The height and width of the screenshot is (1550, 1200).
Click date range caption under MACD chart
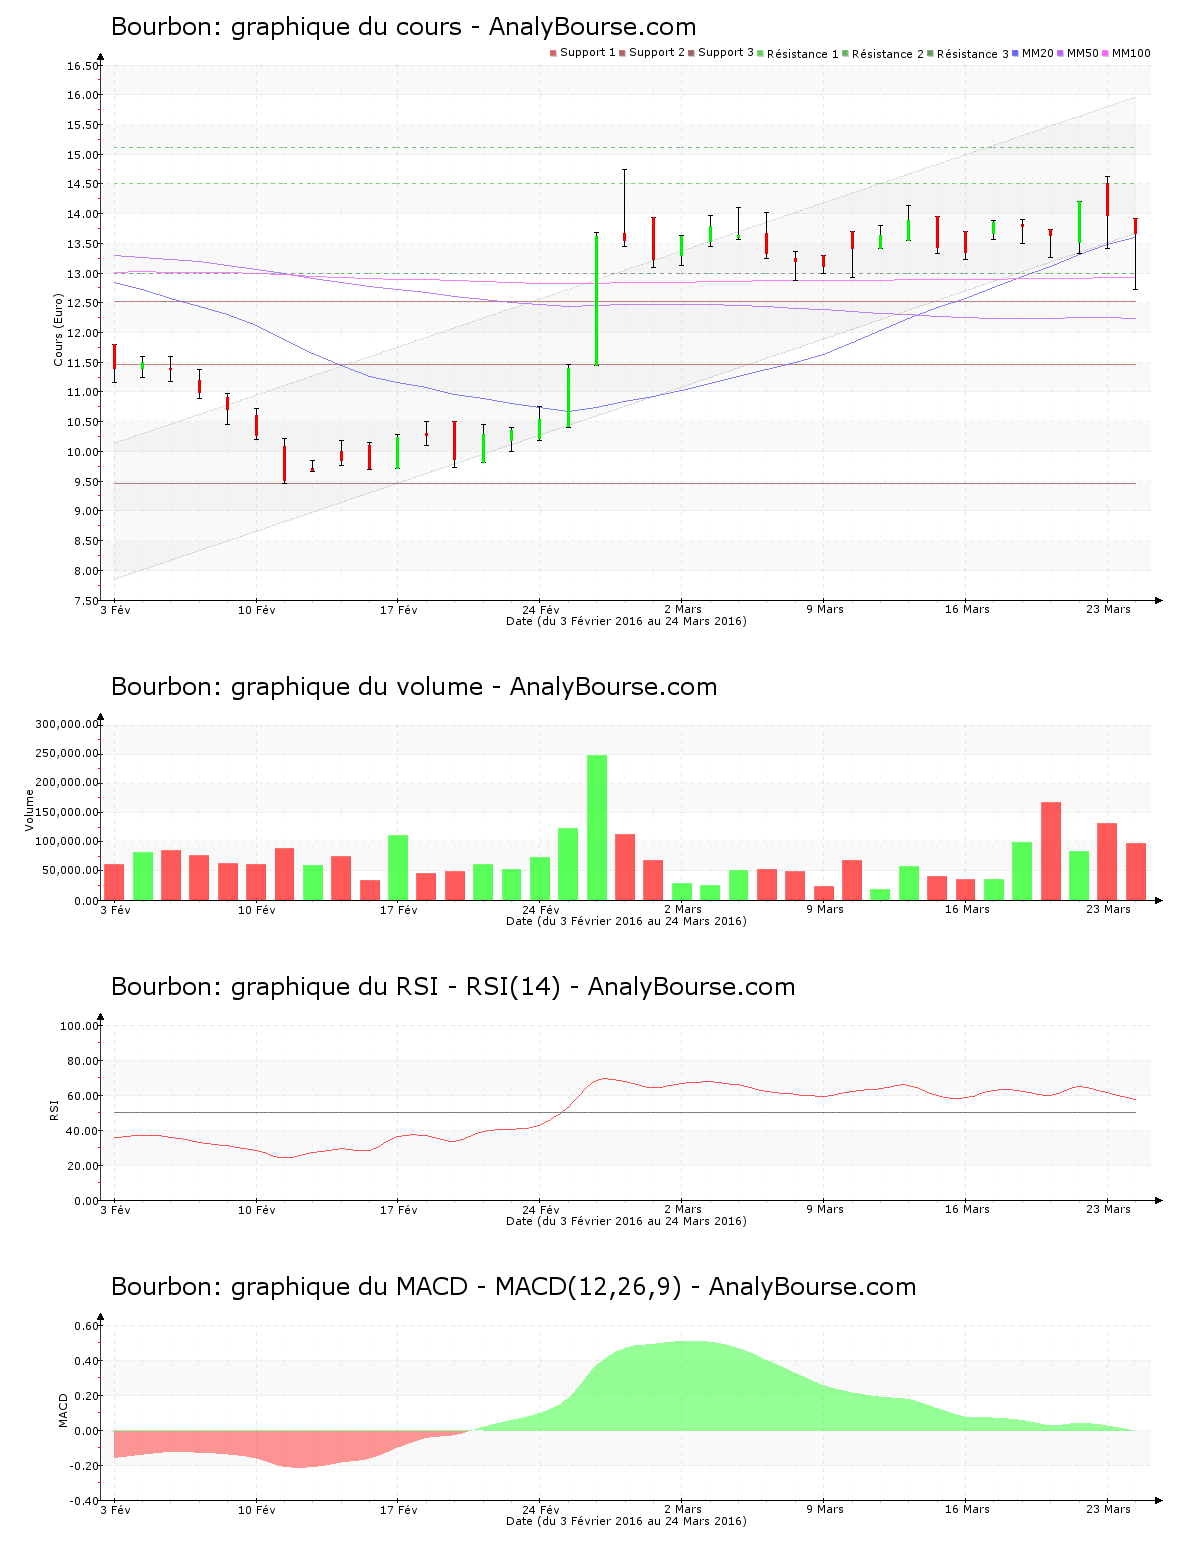(626, 1521)
